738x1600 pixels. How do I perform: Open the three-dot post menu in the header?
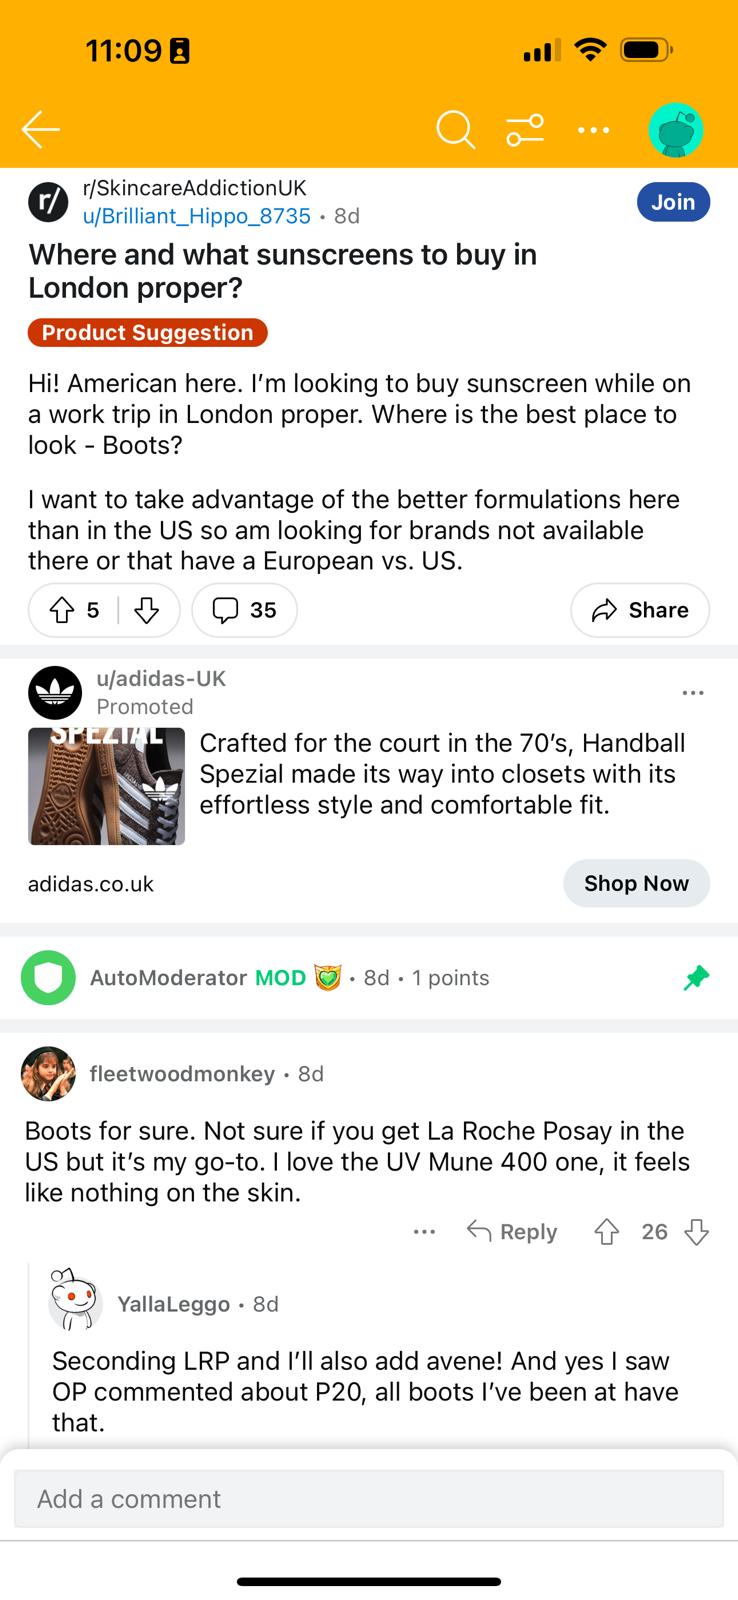593,130
